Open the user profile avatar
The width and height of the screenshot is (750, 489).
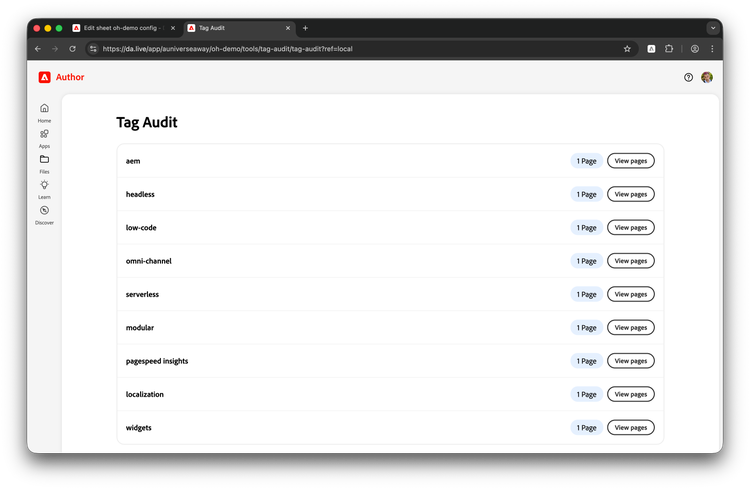click(x=707, y=77)
